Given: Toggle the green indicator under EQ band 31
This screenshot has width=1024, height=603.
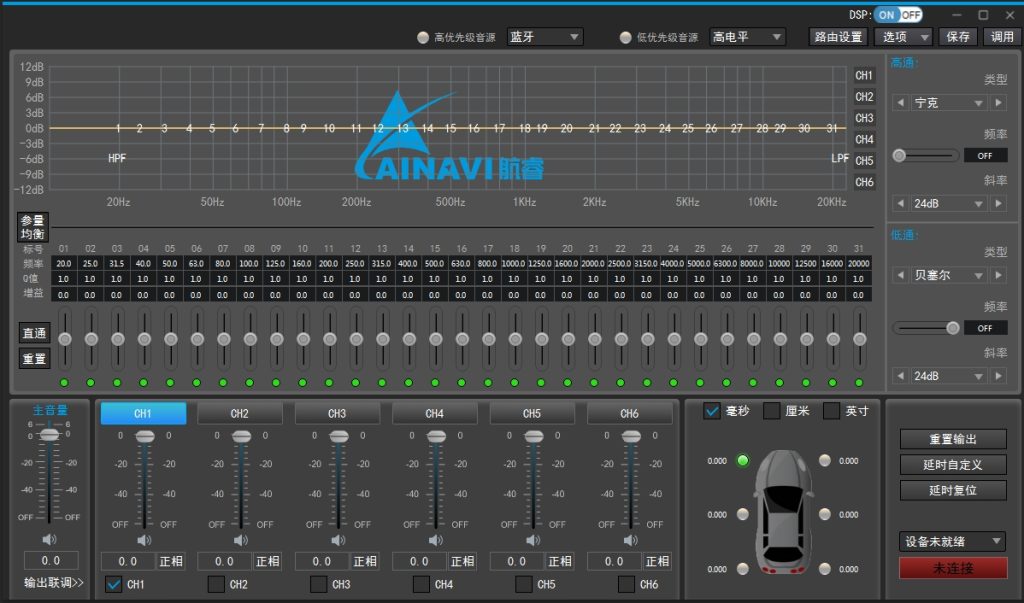Looking at the screenshot, I should [x=859, y=382].
